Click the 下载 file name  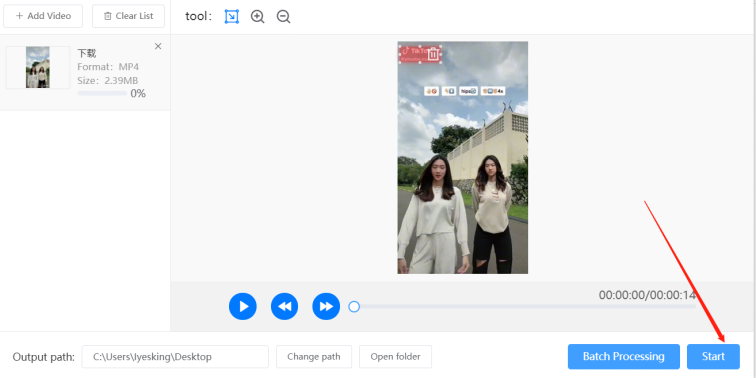click(x=87, y=53)
